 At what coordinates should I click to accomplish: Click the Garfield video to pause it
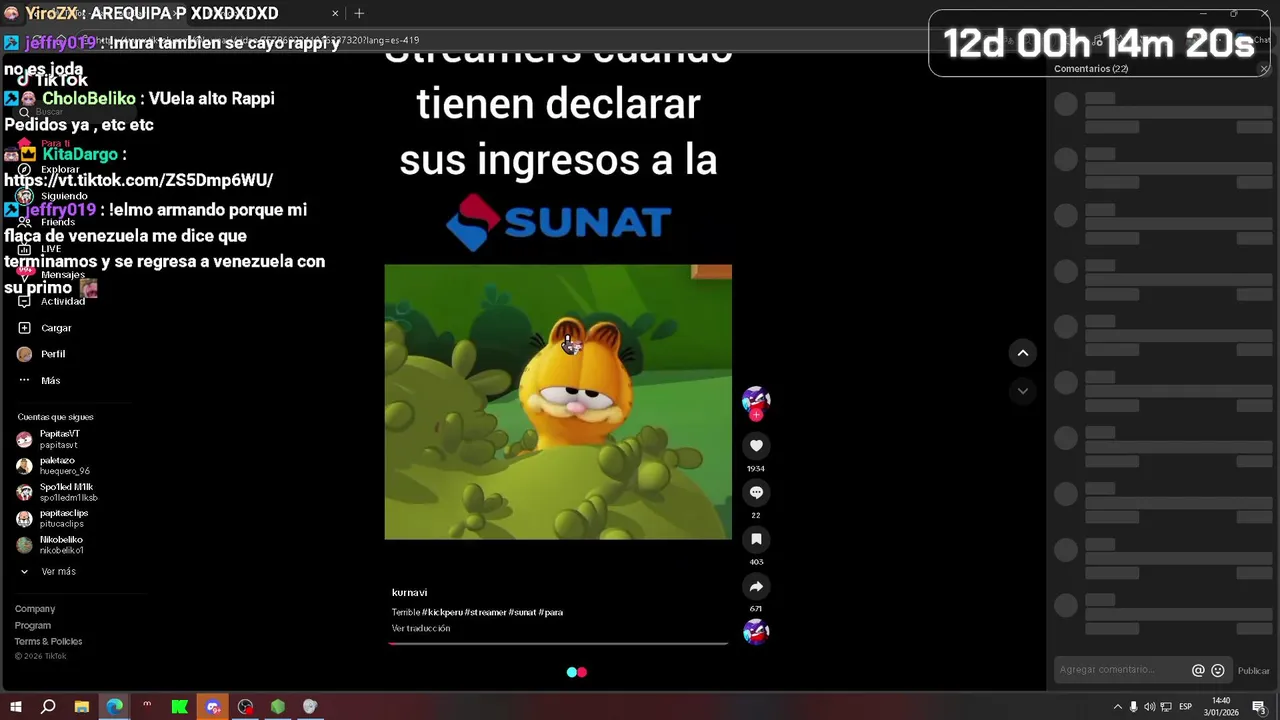point(558,402)
